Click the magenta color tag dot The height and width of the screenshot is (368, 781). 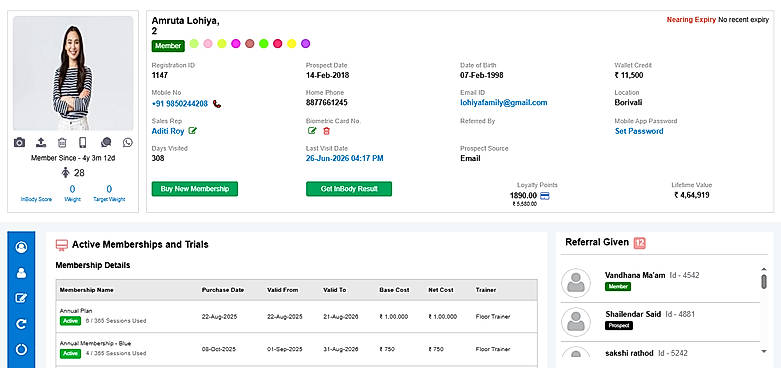click(236, 43)
